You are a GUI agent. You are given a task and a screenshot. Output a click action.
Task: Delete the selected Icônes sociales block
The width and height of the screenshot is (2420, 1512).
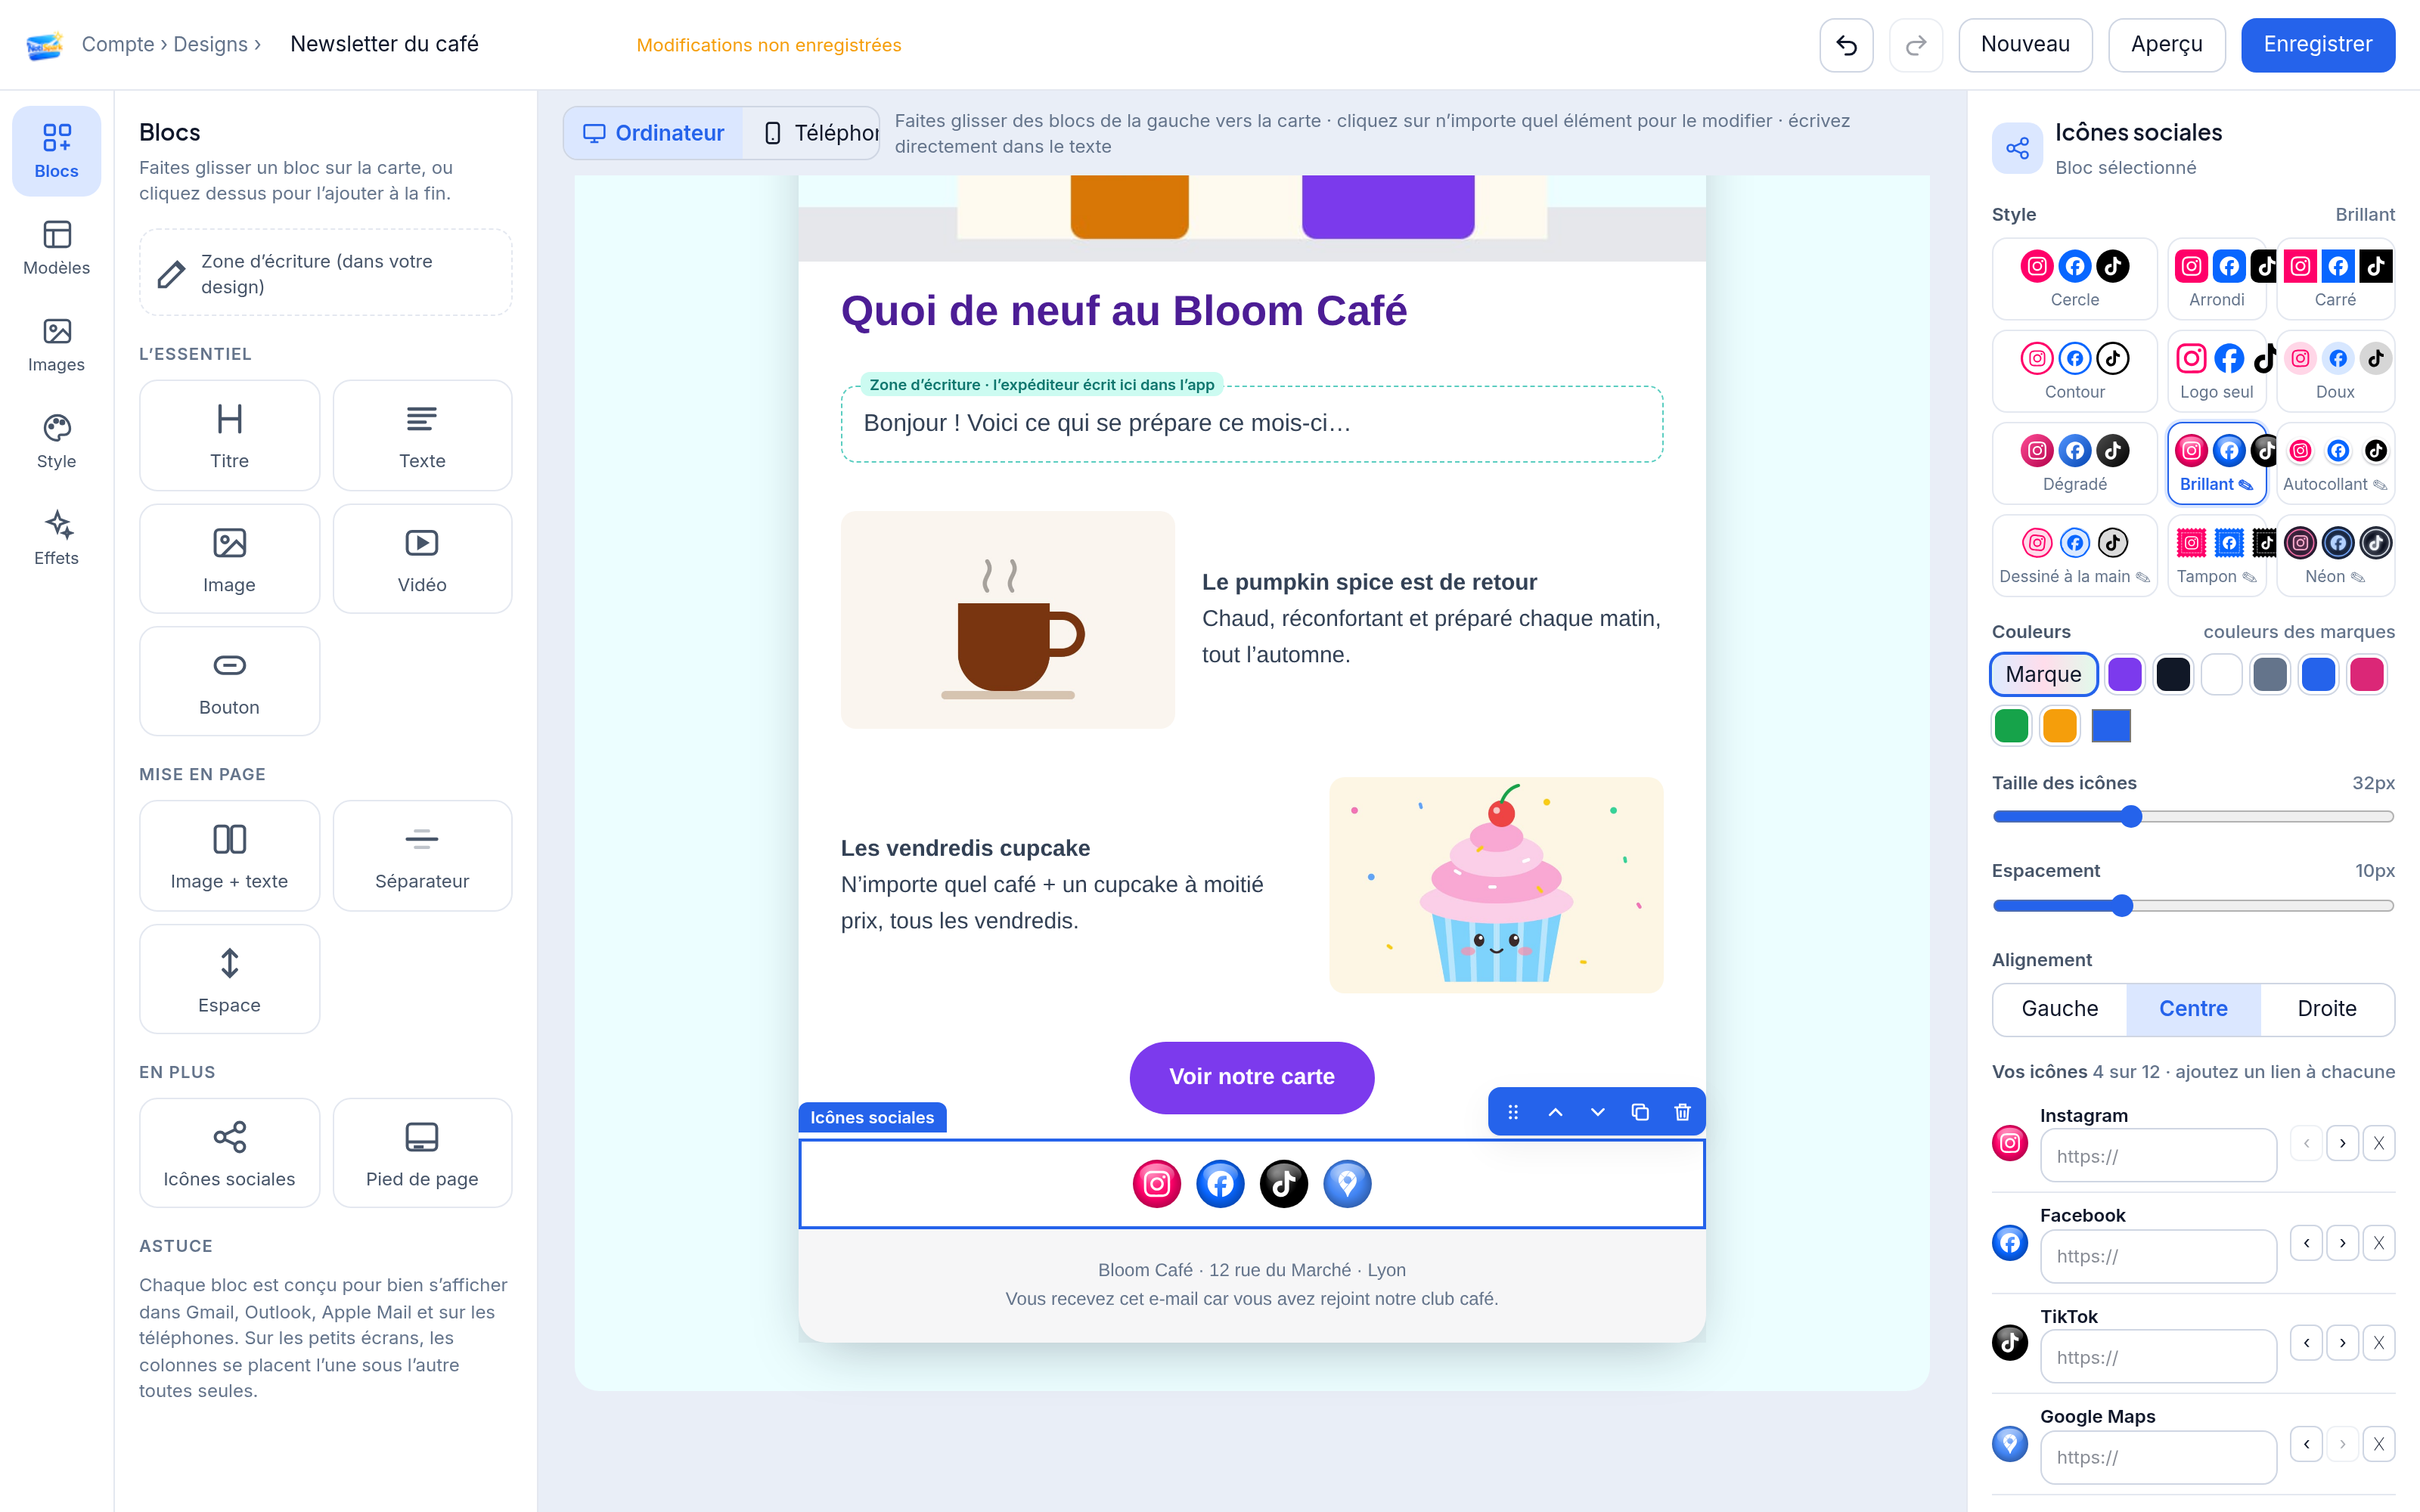1682,1112
